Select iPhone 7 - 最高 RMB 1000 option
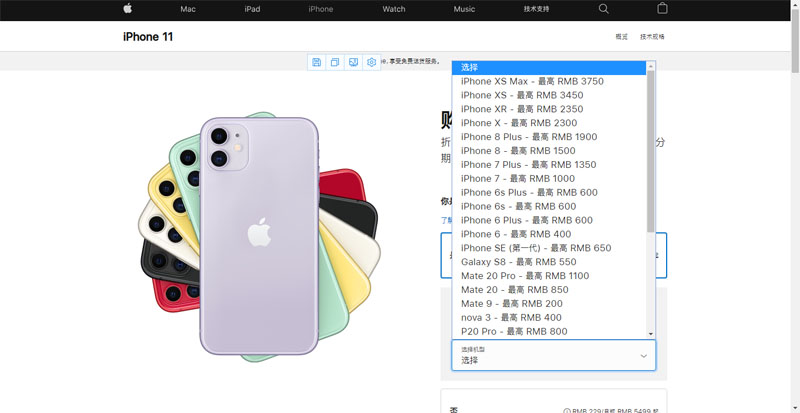This screenshot has width=800, height=413. click(x=549, y=179)
